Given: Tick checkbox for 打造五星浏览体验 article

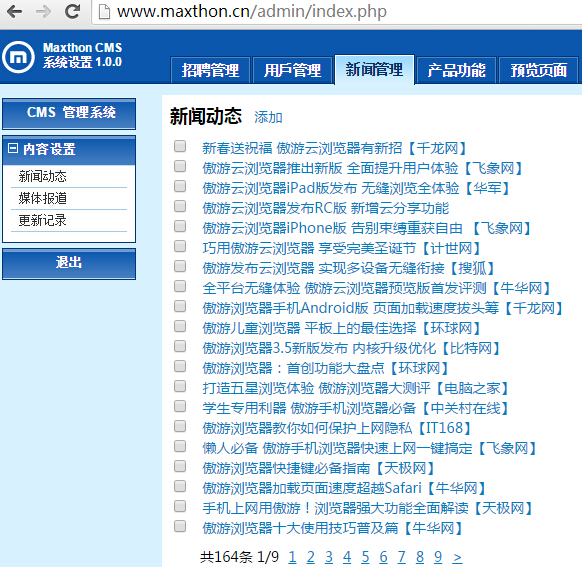Looking at the screenshot, I should pyautogui.click(x=180, y=386).
